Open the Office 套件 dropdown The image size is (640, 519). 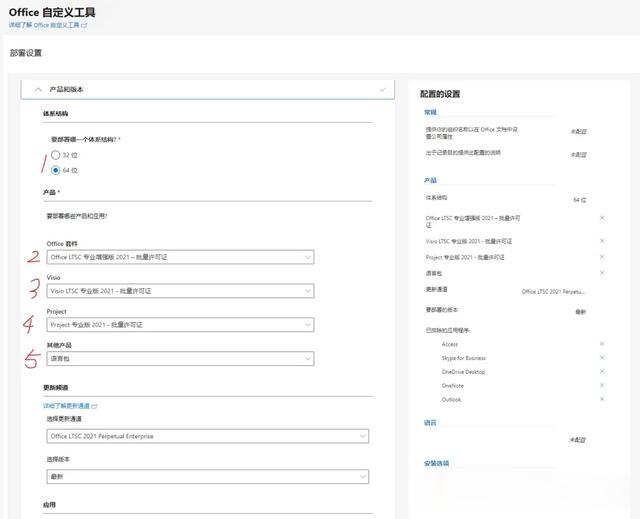(x=180, y=257)
